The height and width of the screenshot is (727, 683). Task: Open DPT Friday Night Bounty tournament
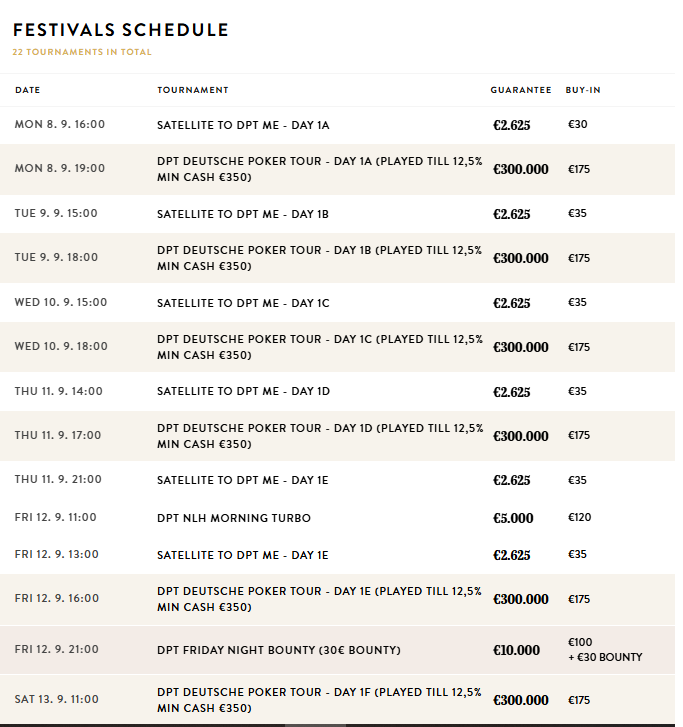pos(278,650)
